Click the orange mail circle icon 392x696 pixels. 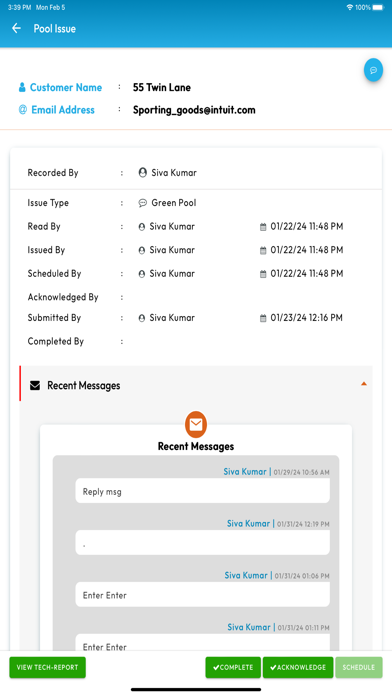point(196,424)
